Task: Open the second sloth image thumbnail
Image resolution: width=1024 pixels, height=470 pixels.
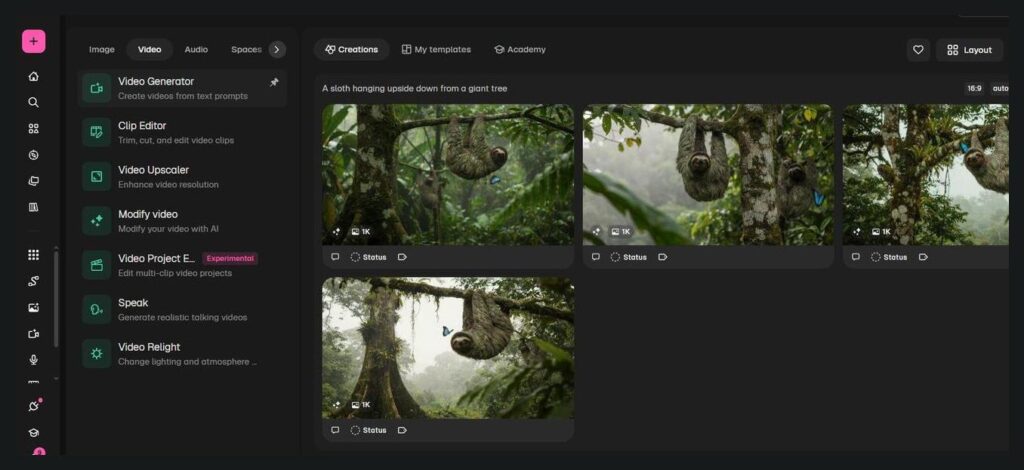Action: [x=708, y=175]
